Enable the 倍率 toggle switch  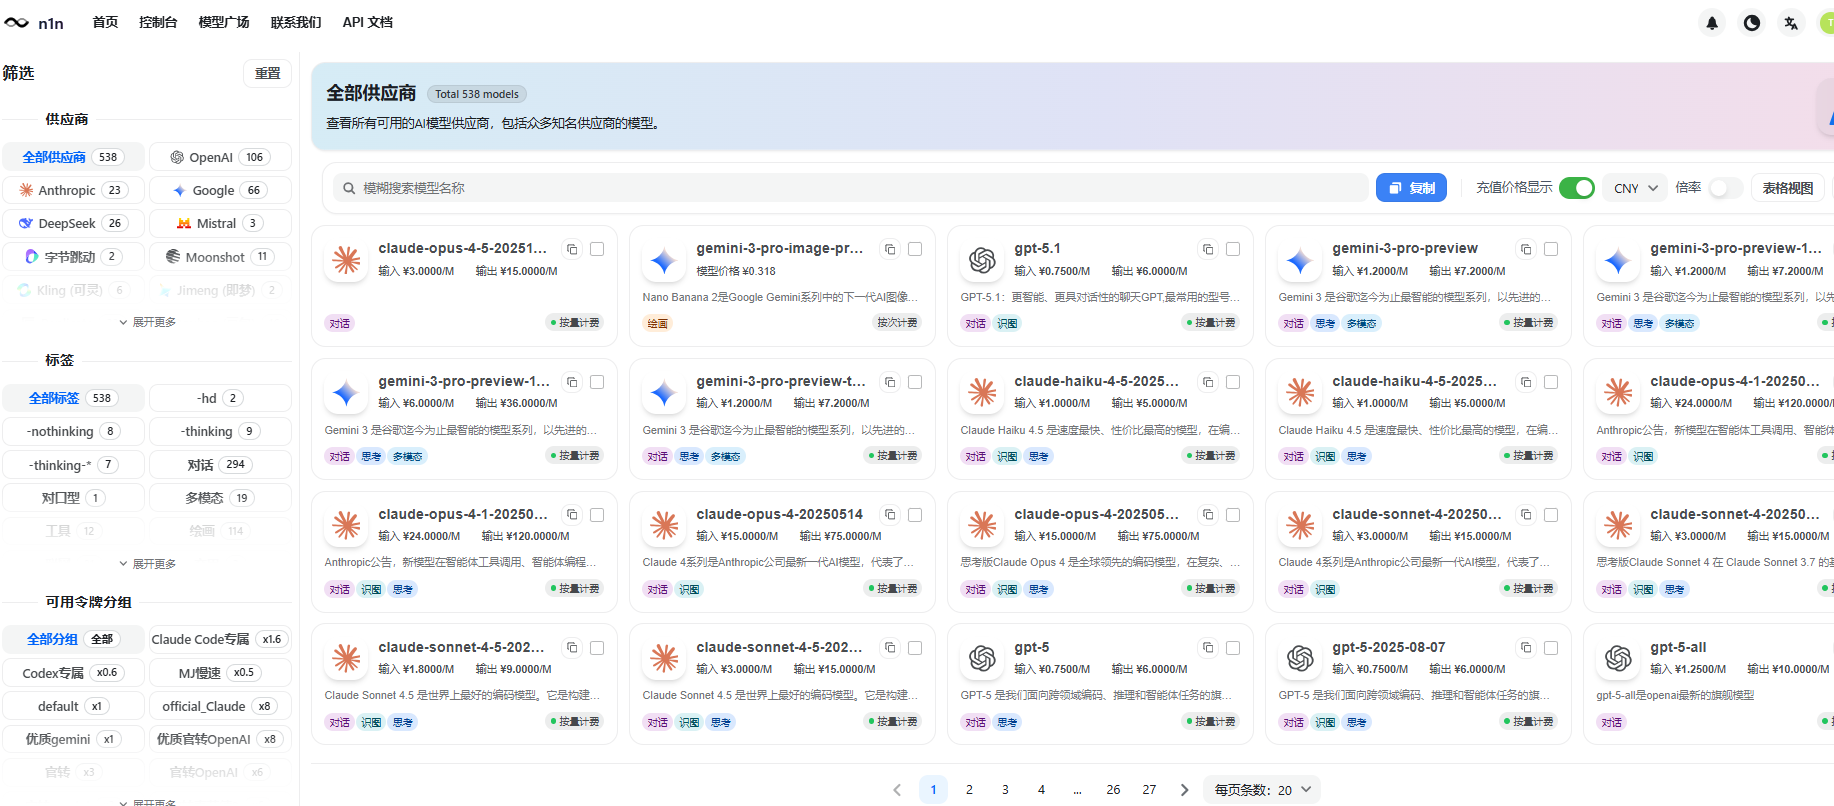pyautogui.click(x=1725, y=188)
